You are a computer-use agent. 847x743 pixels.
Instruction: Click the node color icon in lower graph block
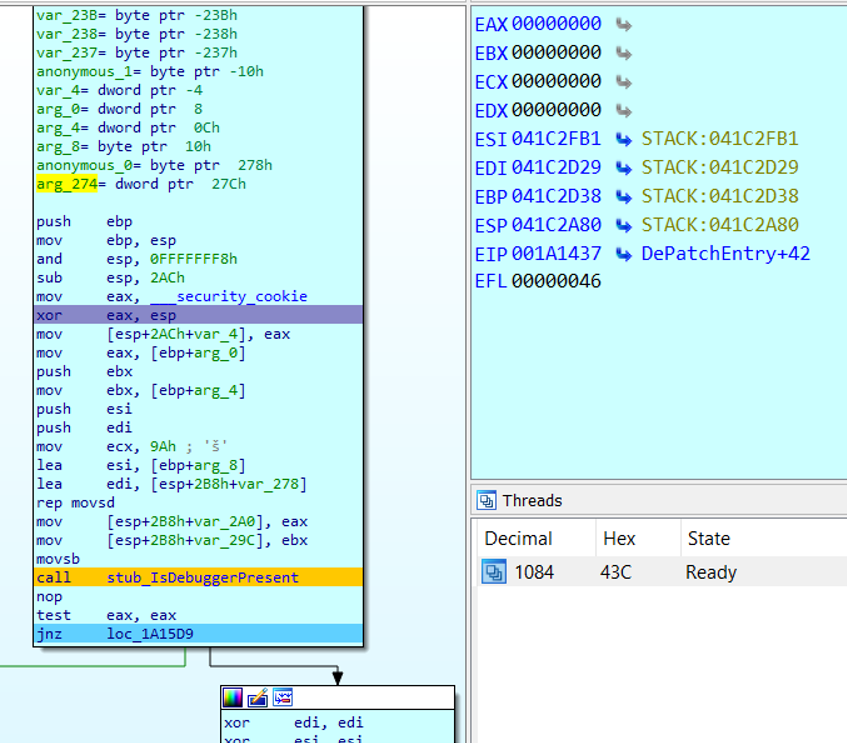coord(233,698)
